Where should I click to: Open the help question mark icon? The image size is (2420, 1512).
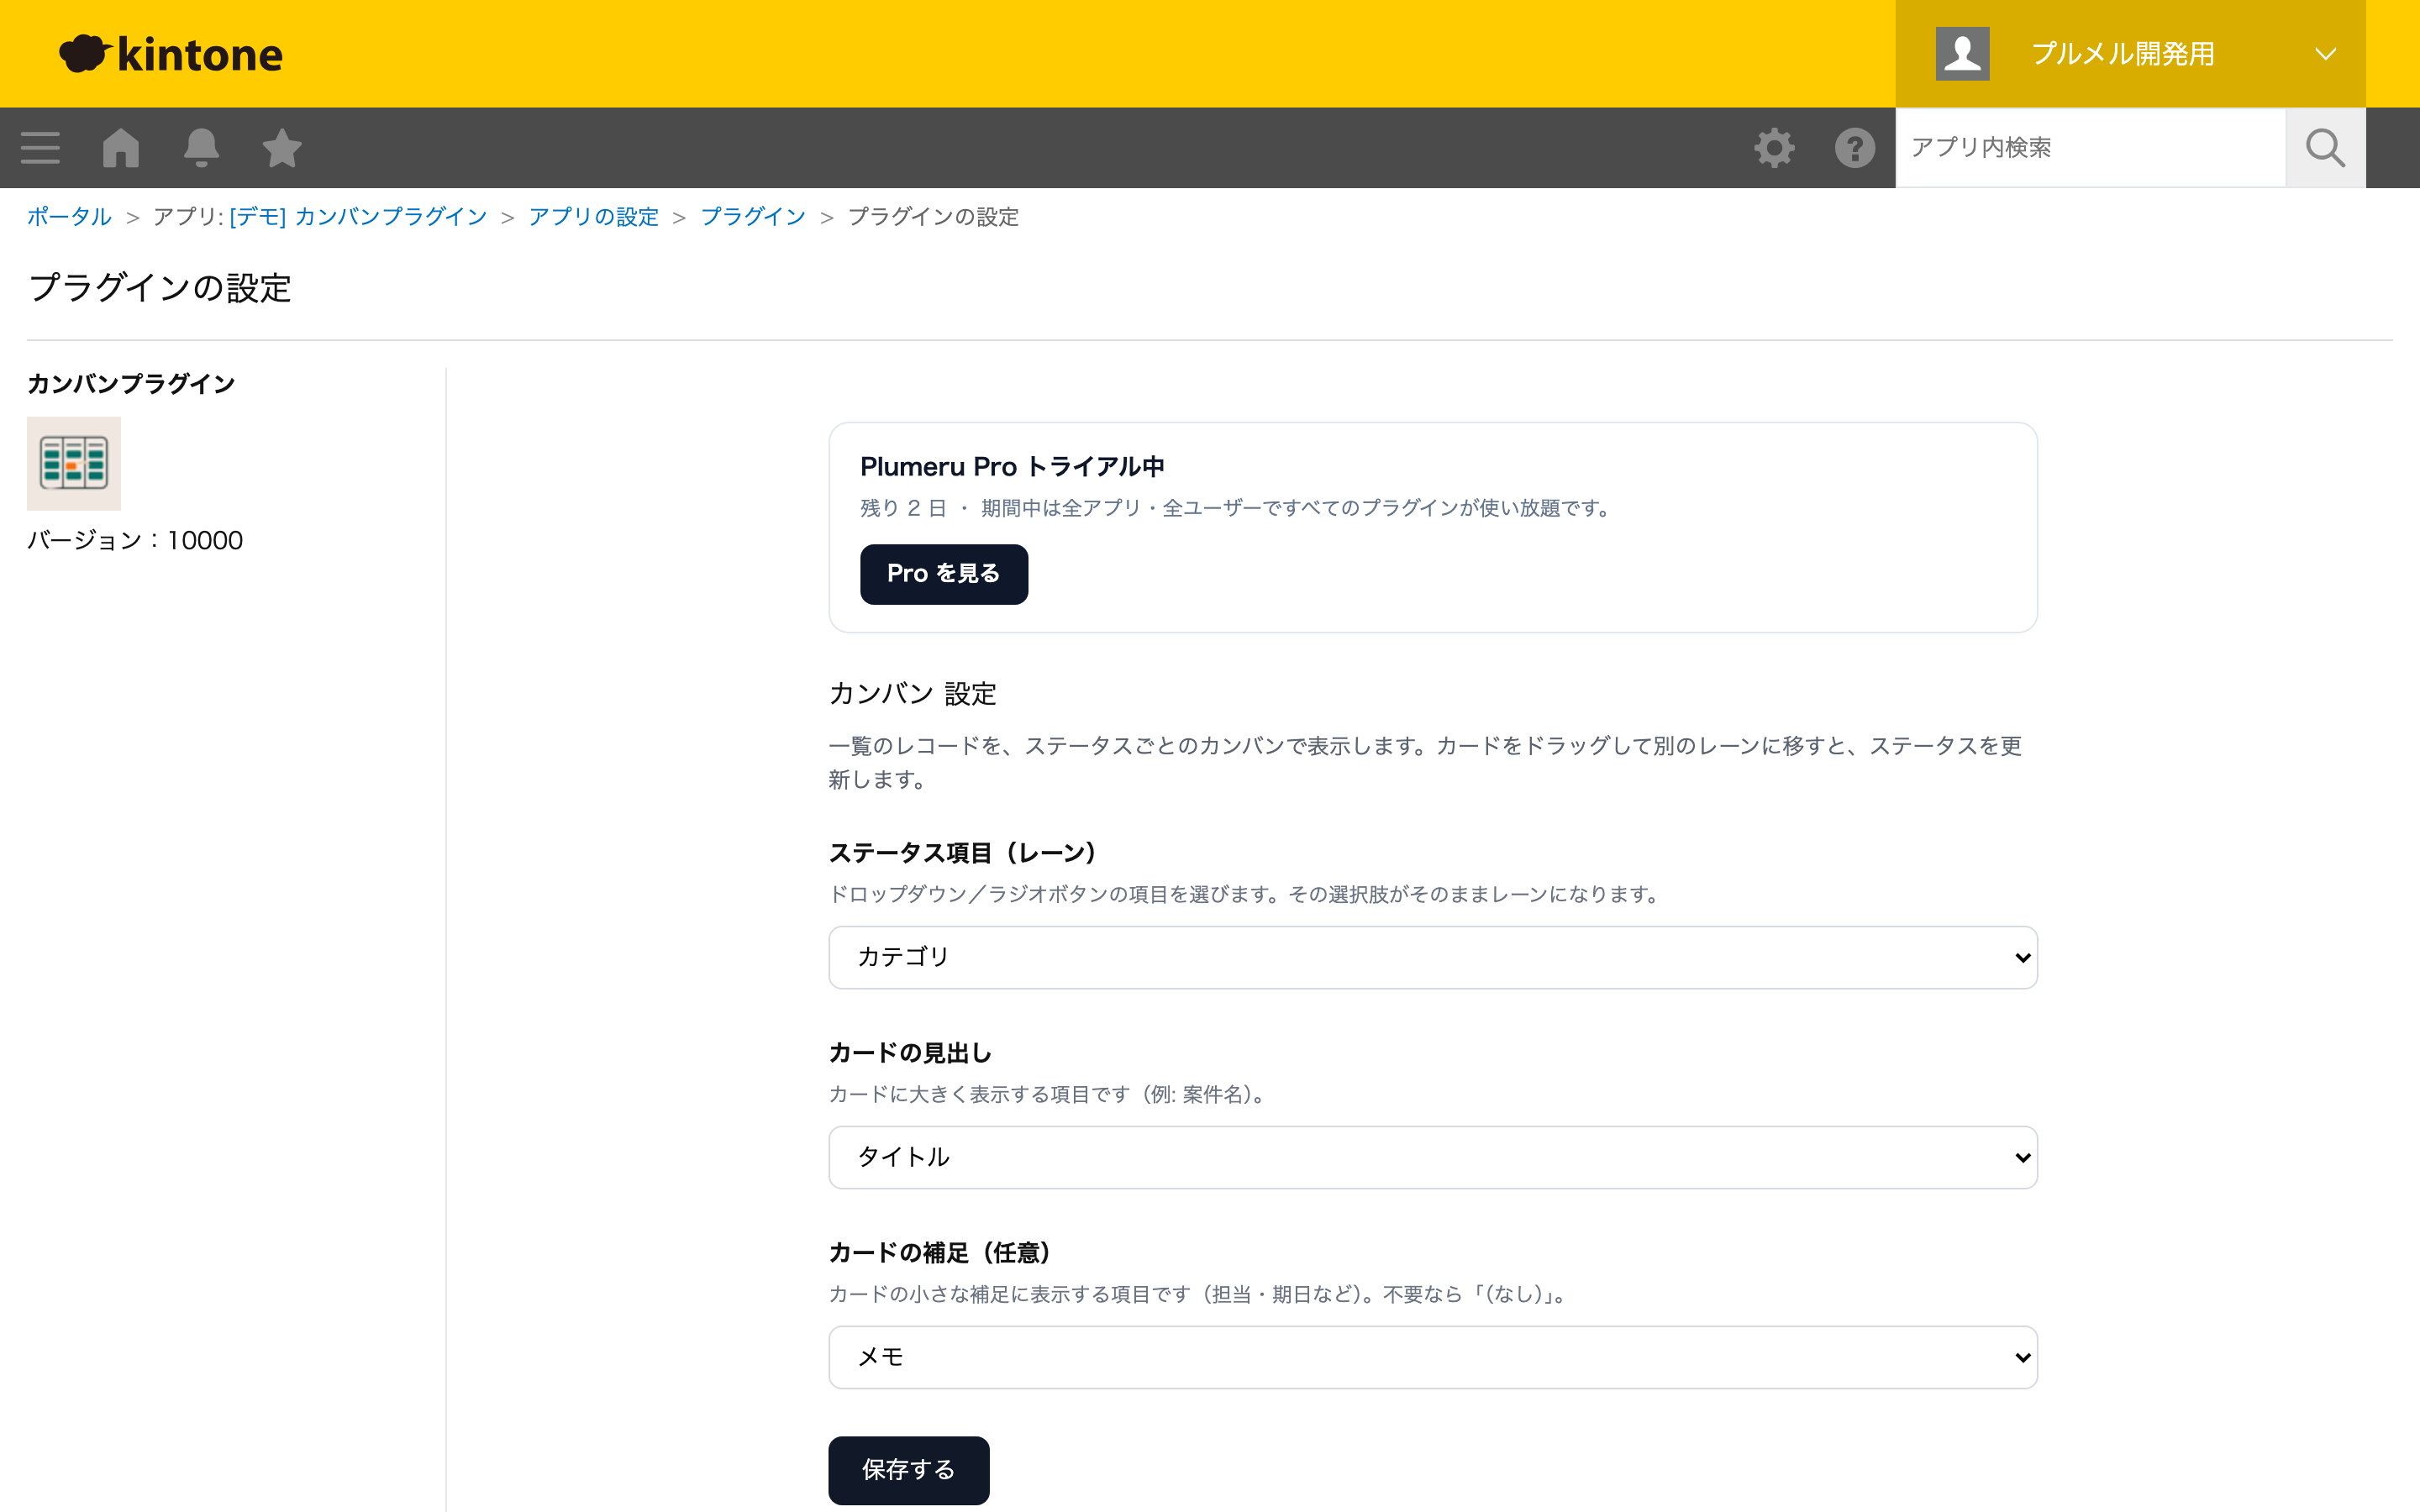[1854, 148]
